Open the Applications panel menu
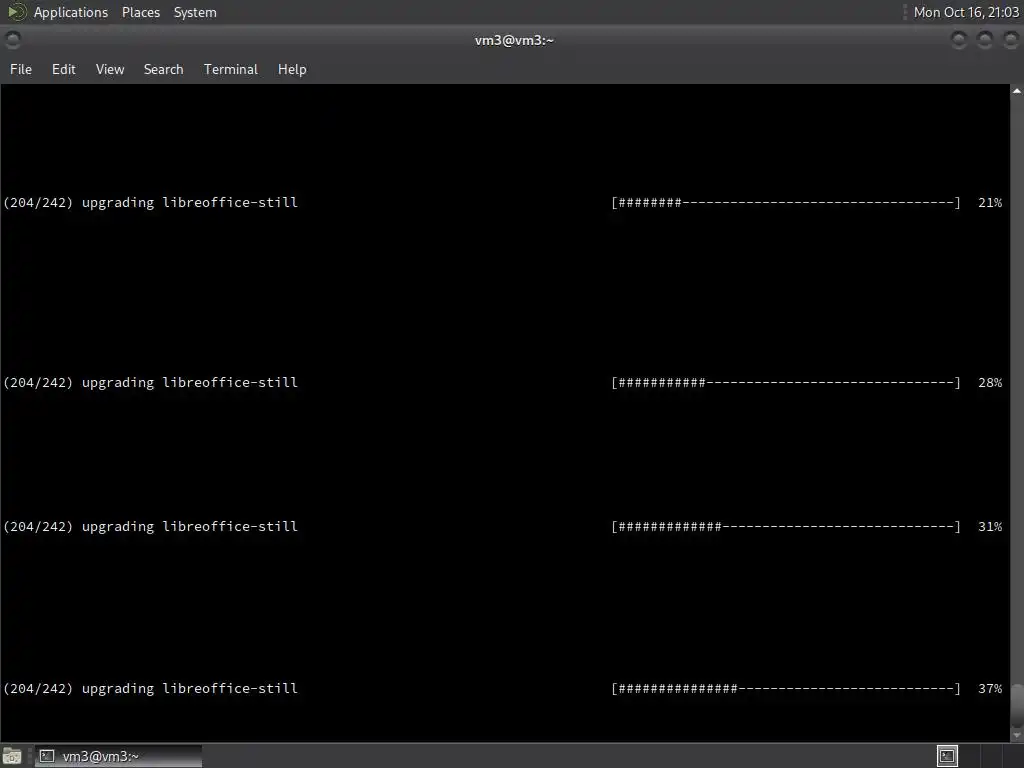This screenshot has height=768, width=1024. (x=71, y=12)
